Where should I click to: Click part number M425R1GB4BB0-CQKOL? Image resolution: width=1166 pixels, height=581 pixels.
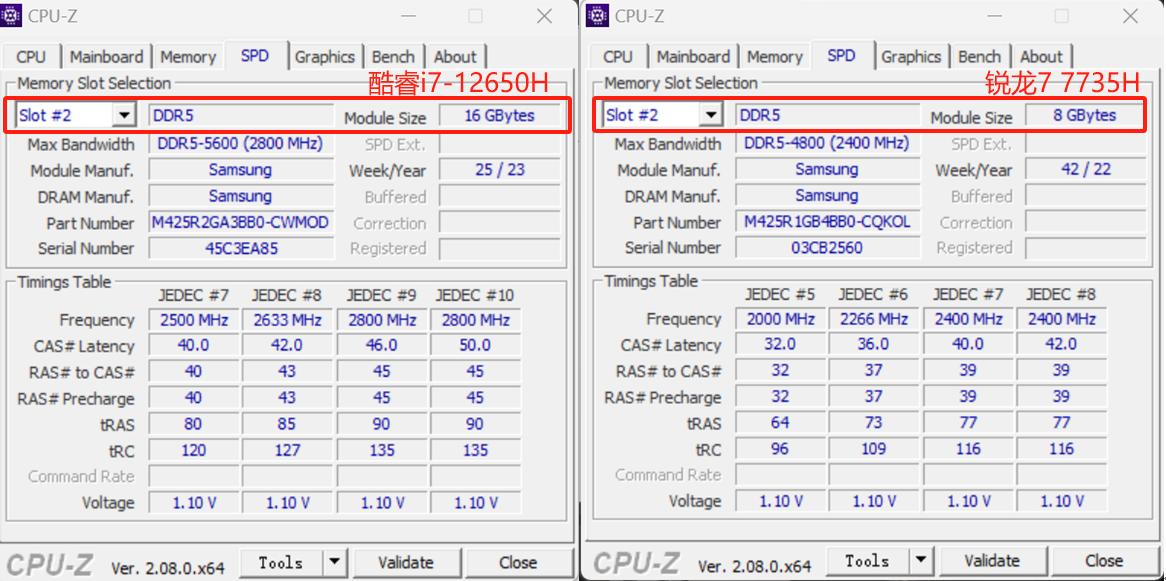click(827, 222)
